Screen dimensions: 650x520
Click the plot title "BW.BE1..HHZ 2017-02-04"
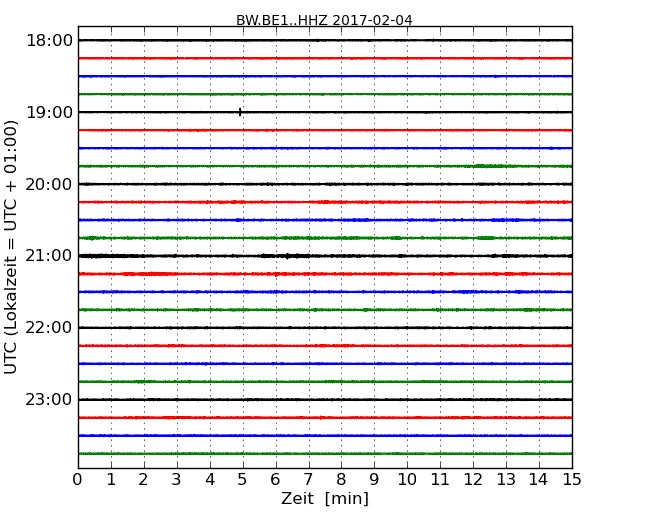324,20
